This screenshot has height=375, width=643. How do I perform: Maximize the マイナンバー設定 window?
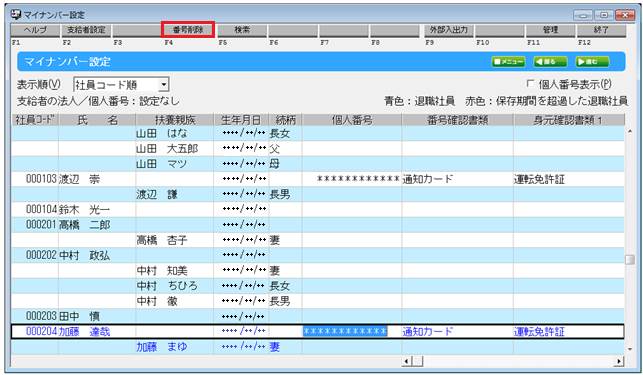pyautogui.click(x=604, y=15)
